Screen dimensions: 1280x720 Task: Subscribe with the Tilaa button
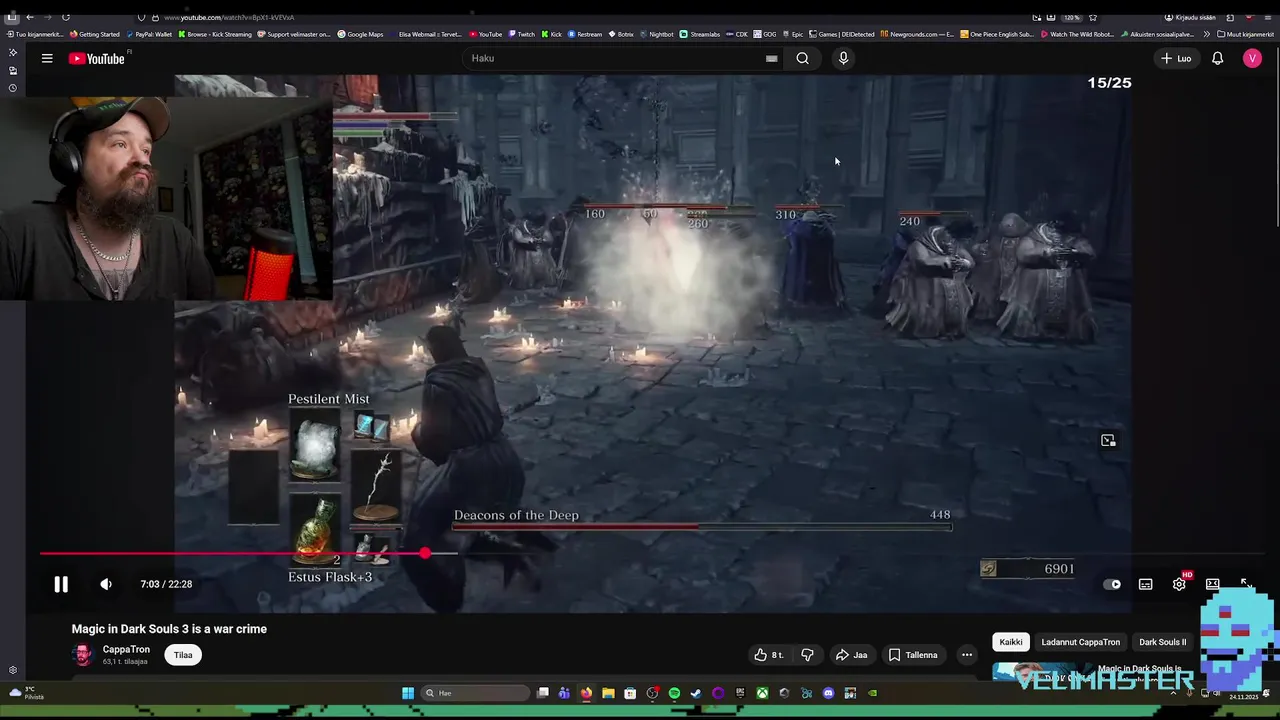click(183, 655)
